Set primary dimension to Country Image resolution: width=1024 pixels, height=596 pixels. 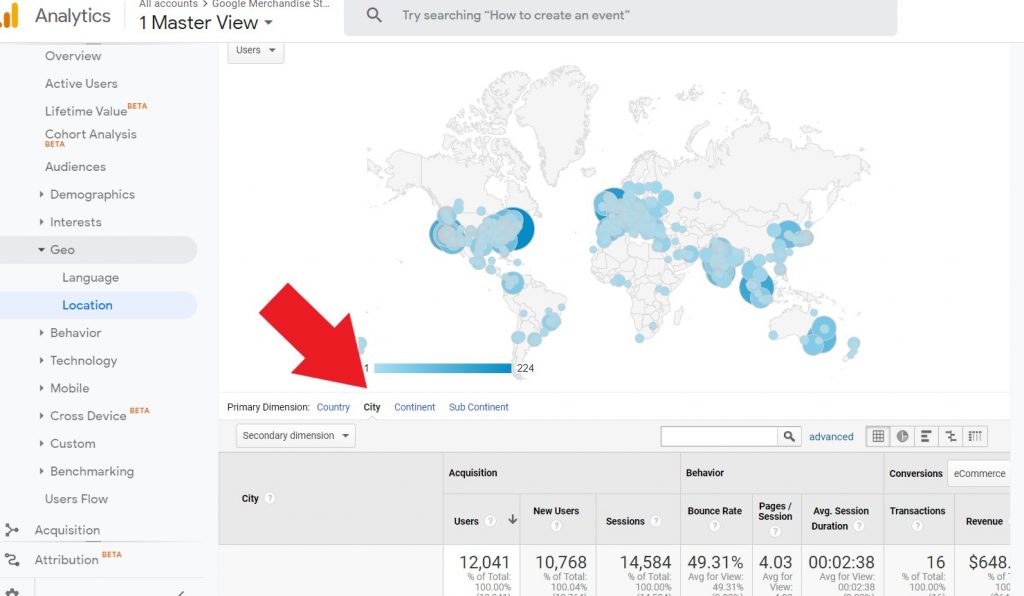[x=333, y=407]
